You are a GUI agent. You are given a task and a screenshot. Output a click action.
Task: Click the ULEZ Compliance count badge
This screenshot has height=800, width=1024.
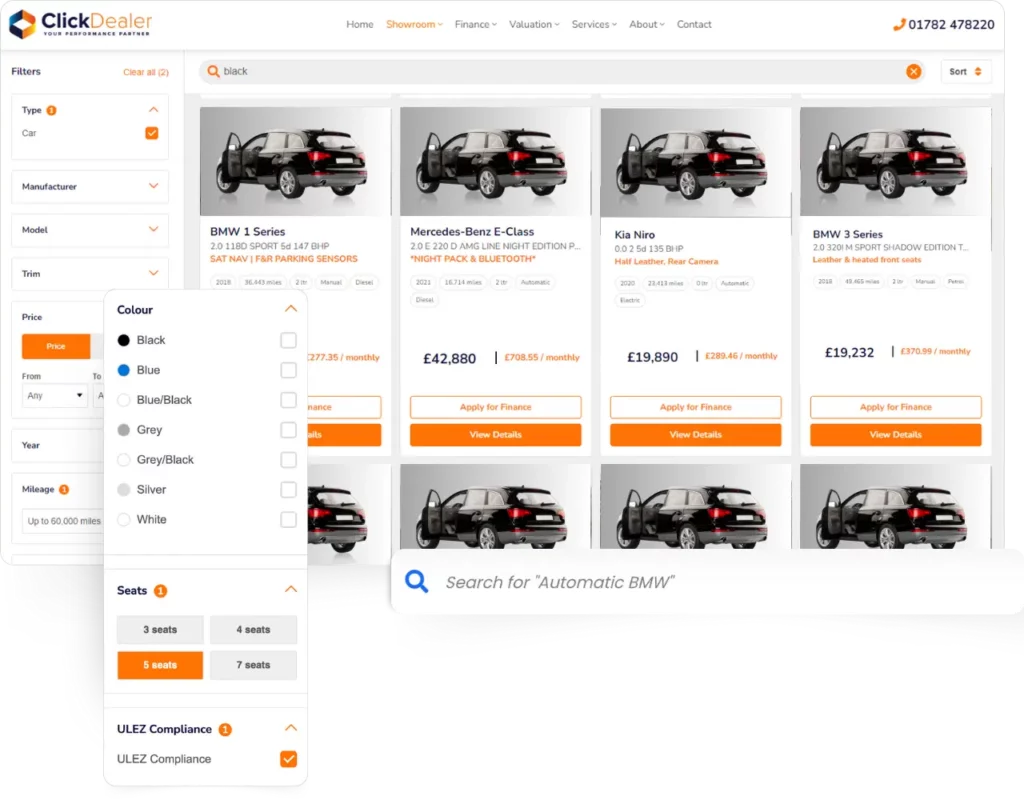click(225, 729)
